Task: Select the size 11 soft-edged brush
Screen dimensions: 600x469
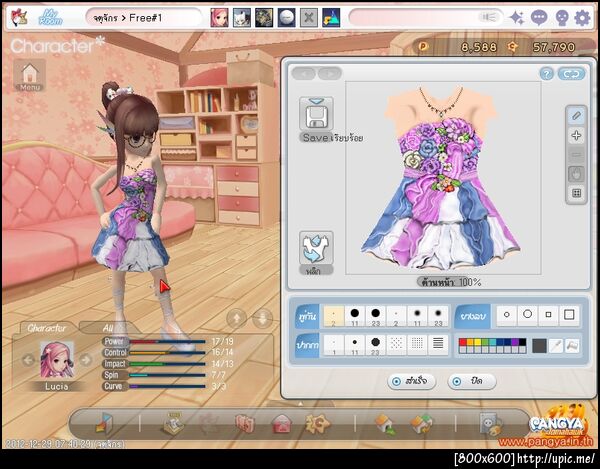Action: coord(417,316)
